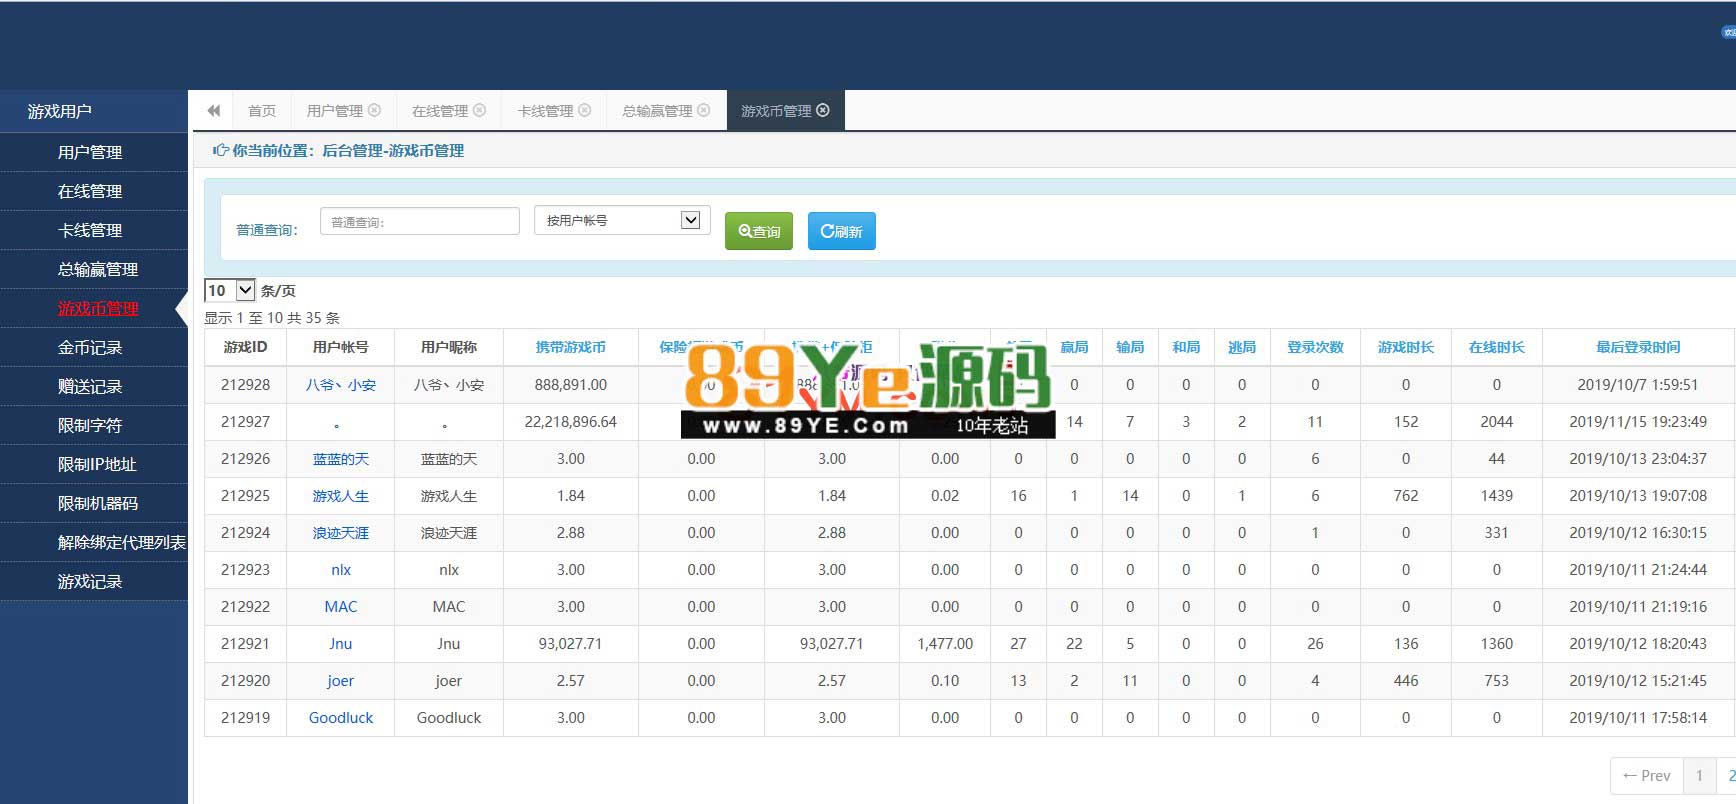Screen dimensions: 1736x804
Task: Sort by the 逃局 column header
Action: tap(1242, 347)
